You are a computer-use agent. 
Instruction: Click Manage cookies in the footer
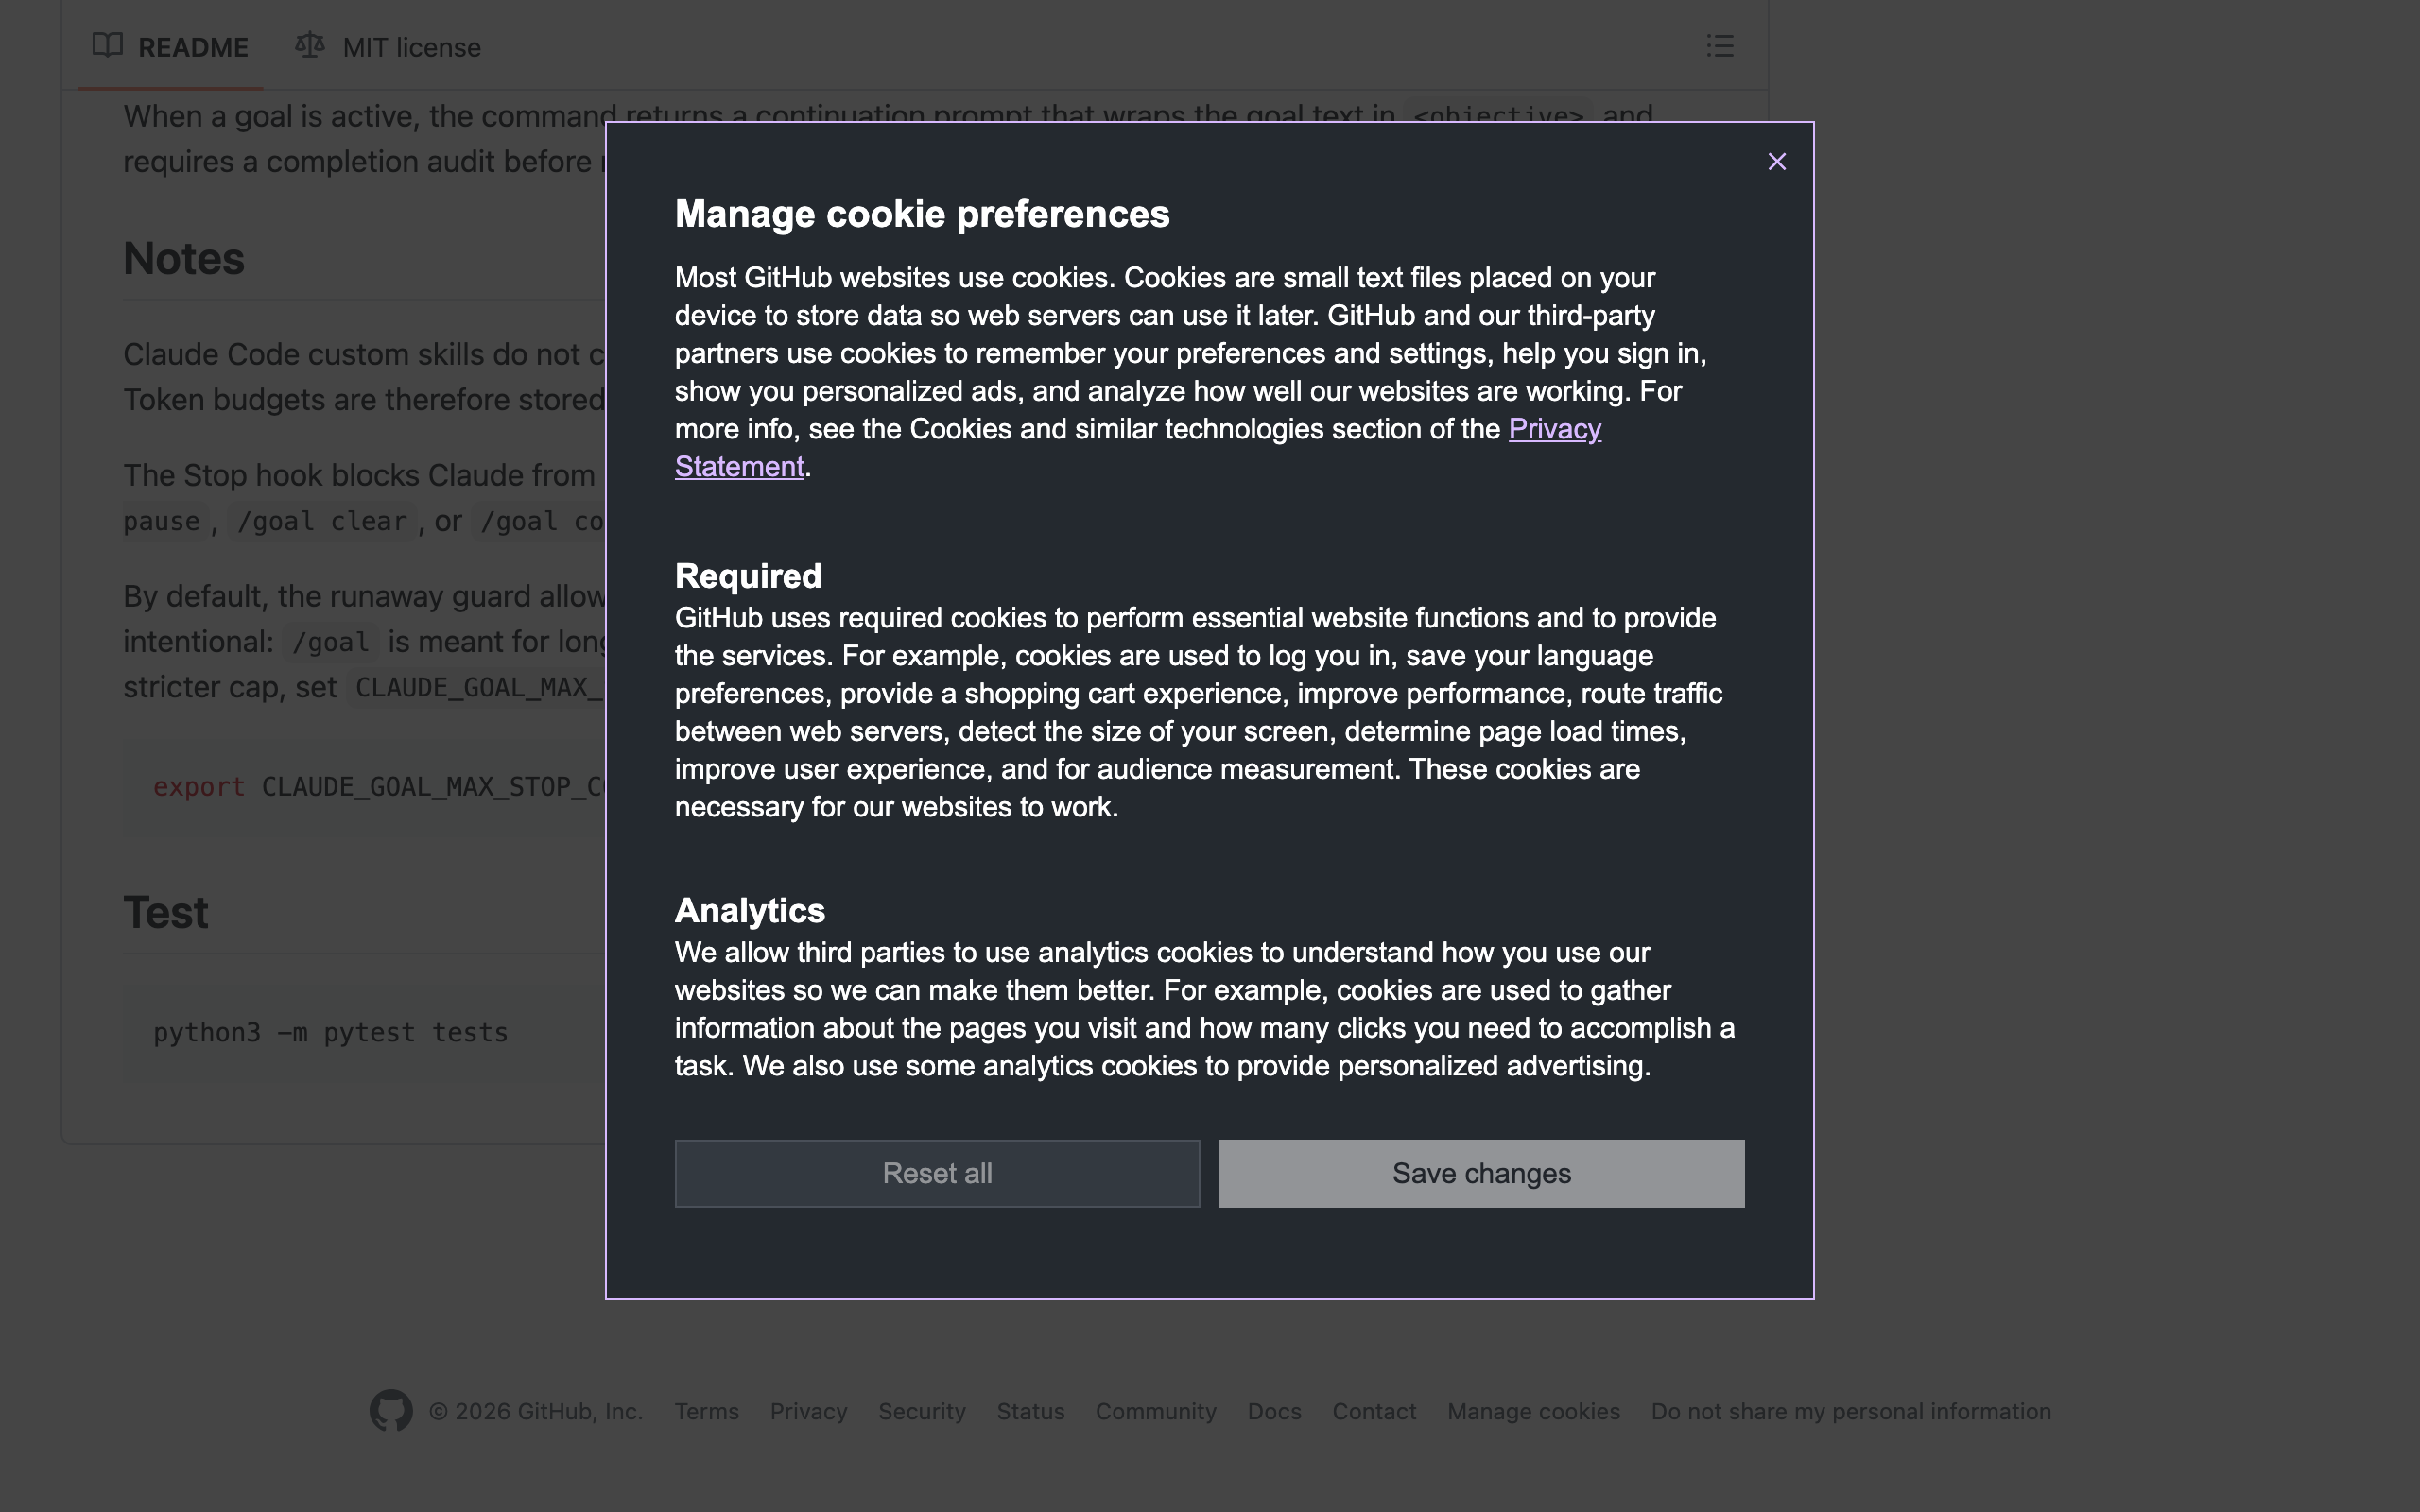pyautogui.click(x=1533, y=1411)
